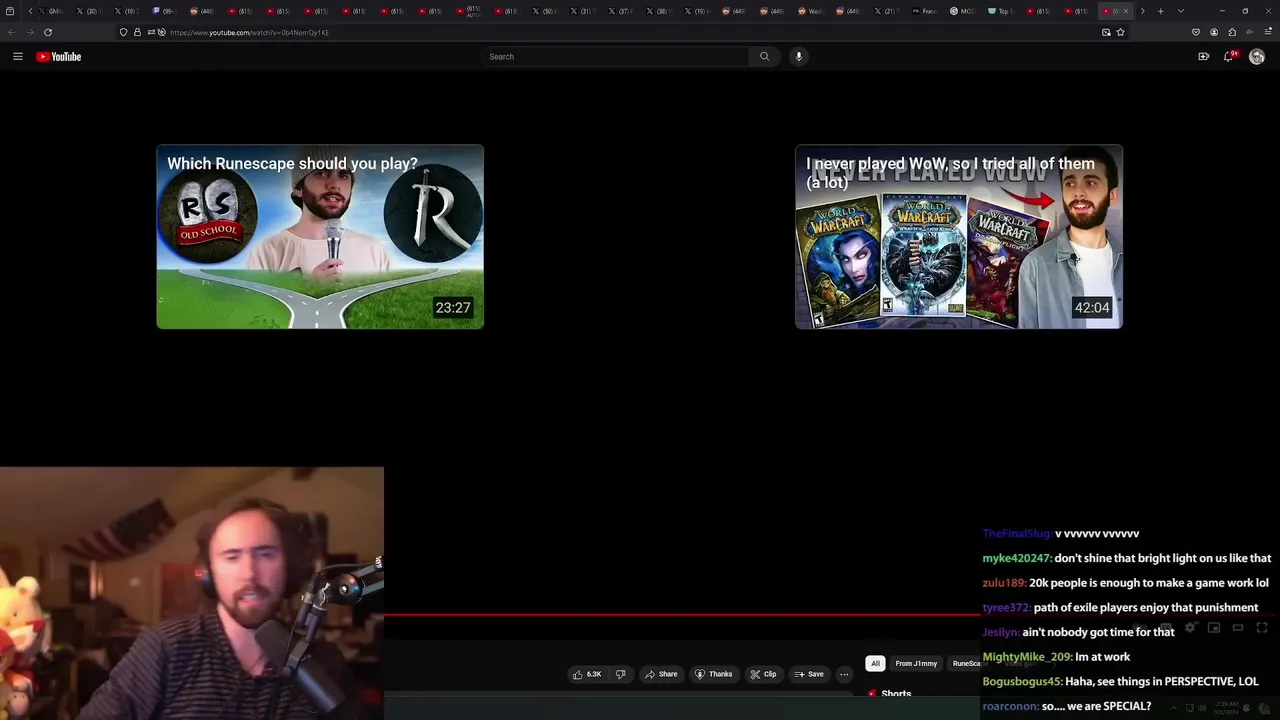Like the video with 6.3K likes
Screen dimensions: 1280x720
tap(587, 674)
